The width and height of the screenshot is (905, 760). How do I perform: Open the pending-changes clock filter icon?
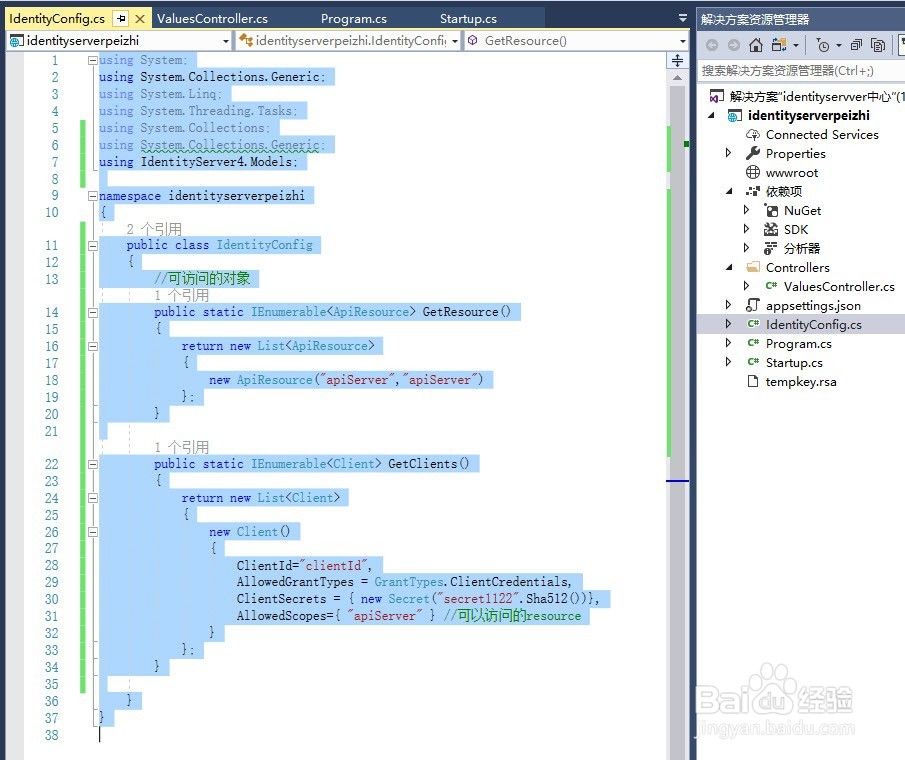tap(824, 45)
